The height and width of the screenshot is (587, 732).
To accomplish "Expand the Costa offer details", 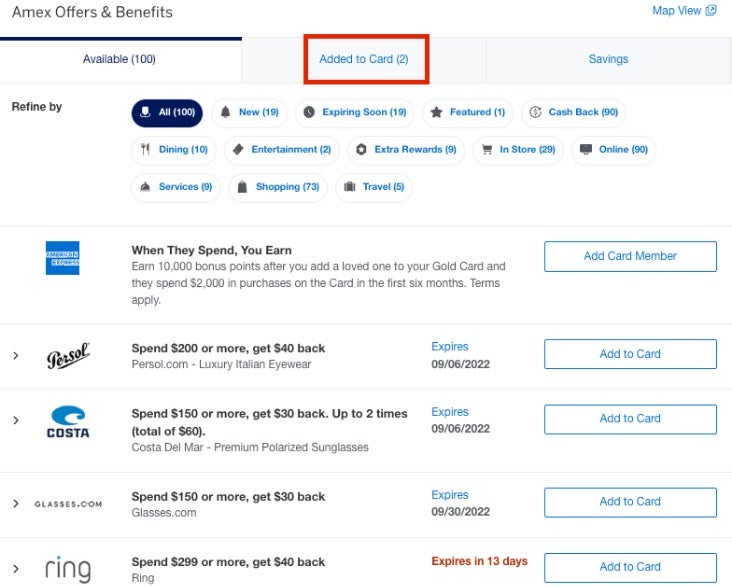I will [16, 420].
